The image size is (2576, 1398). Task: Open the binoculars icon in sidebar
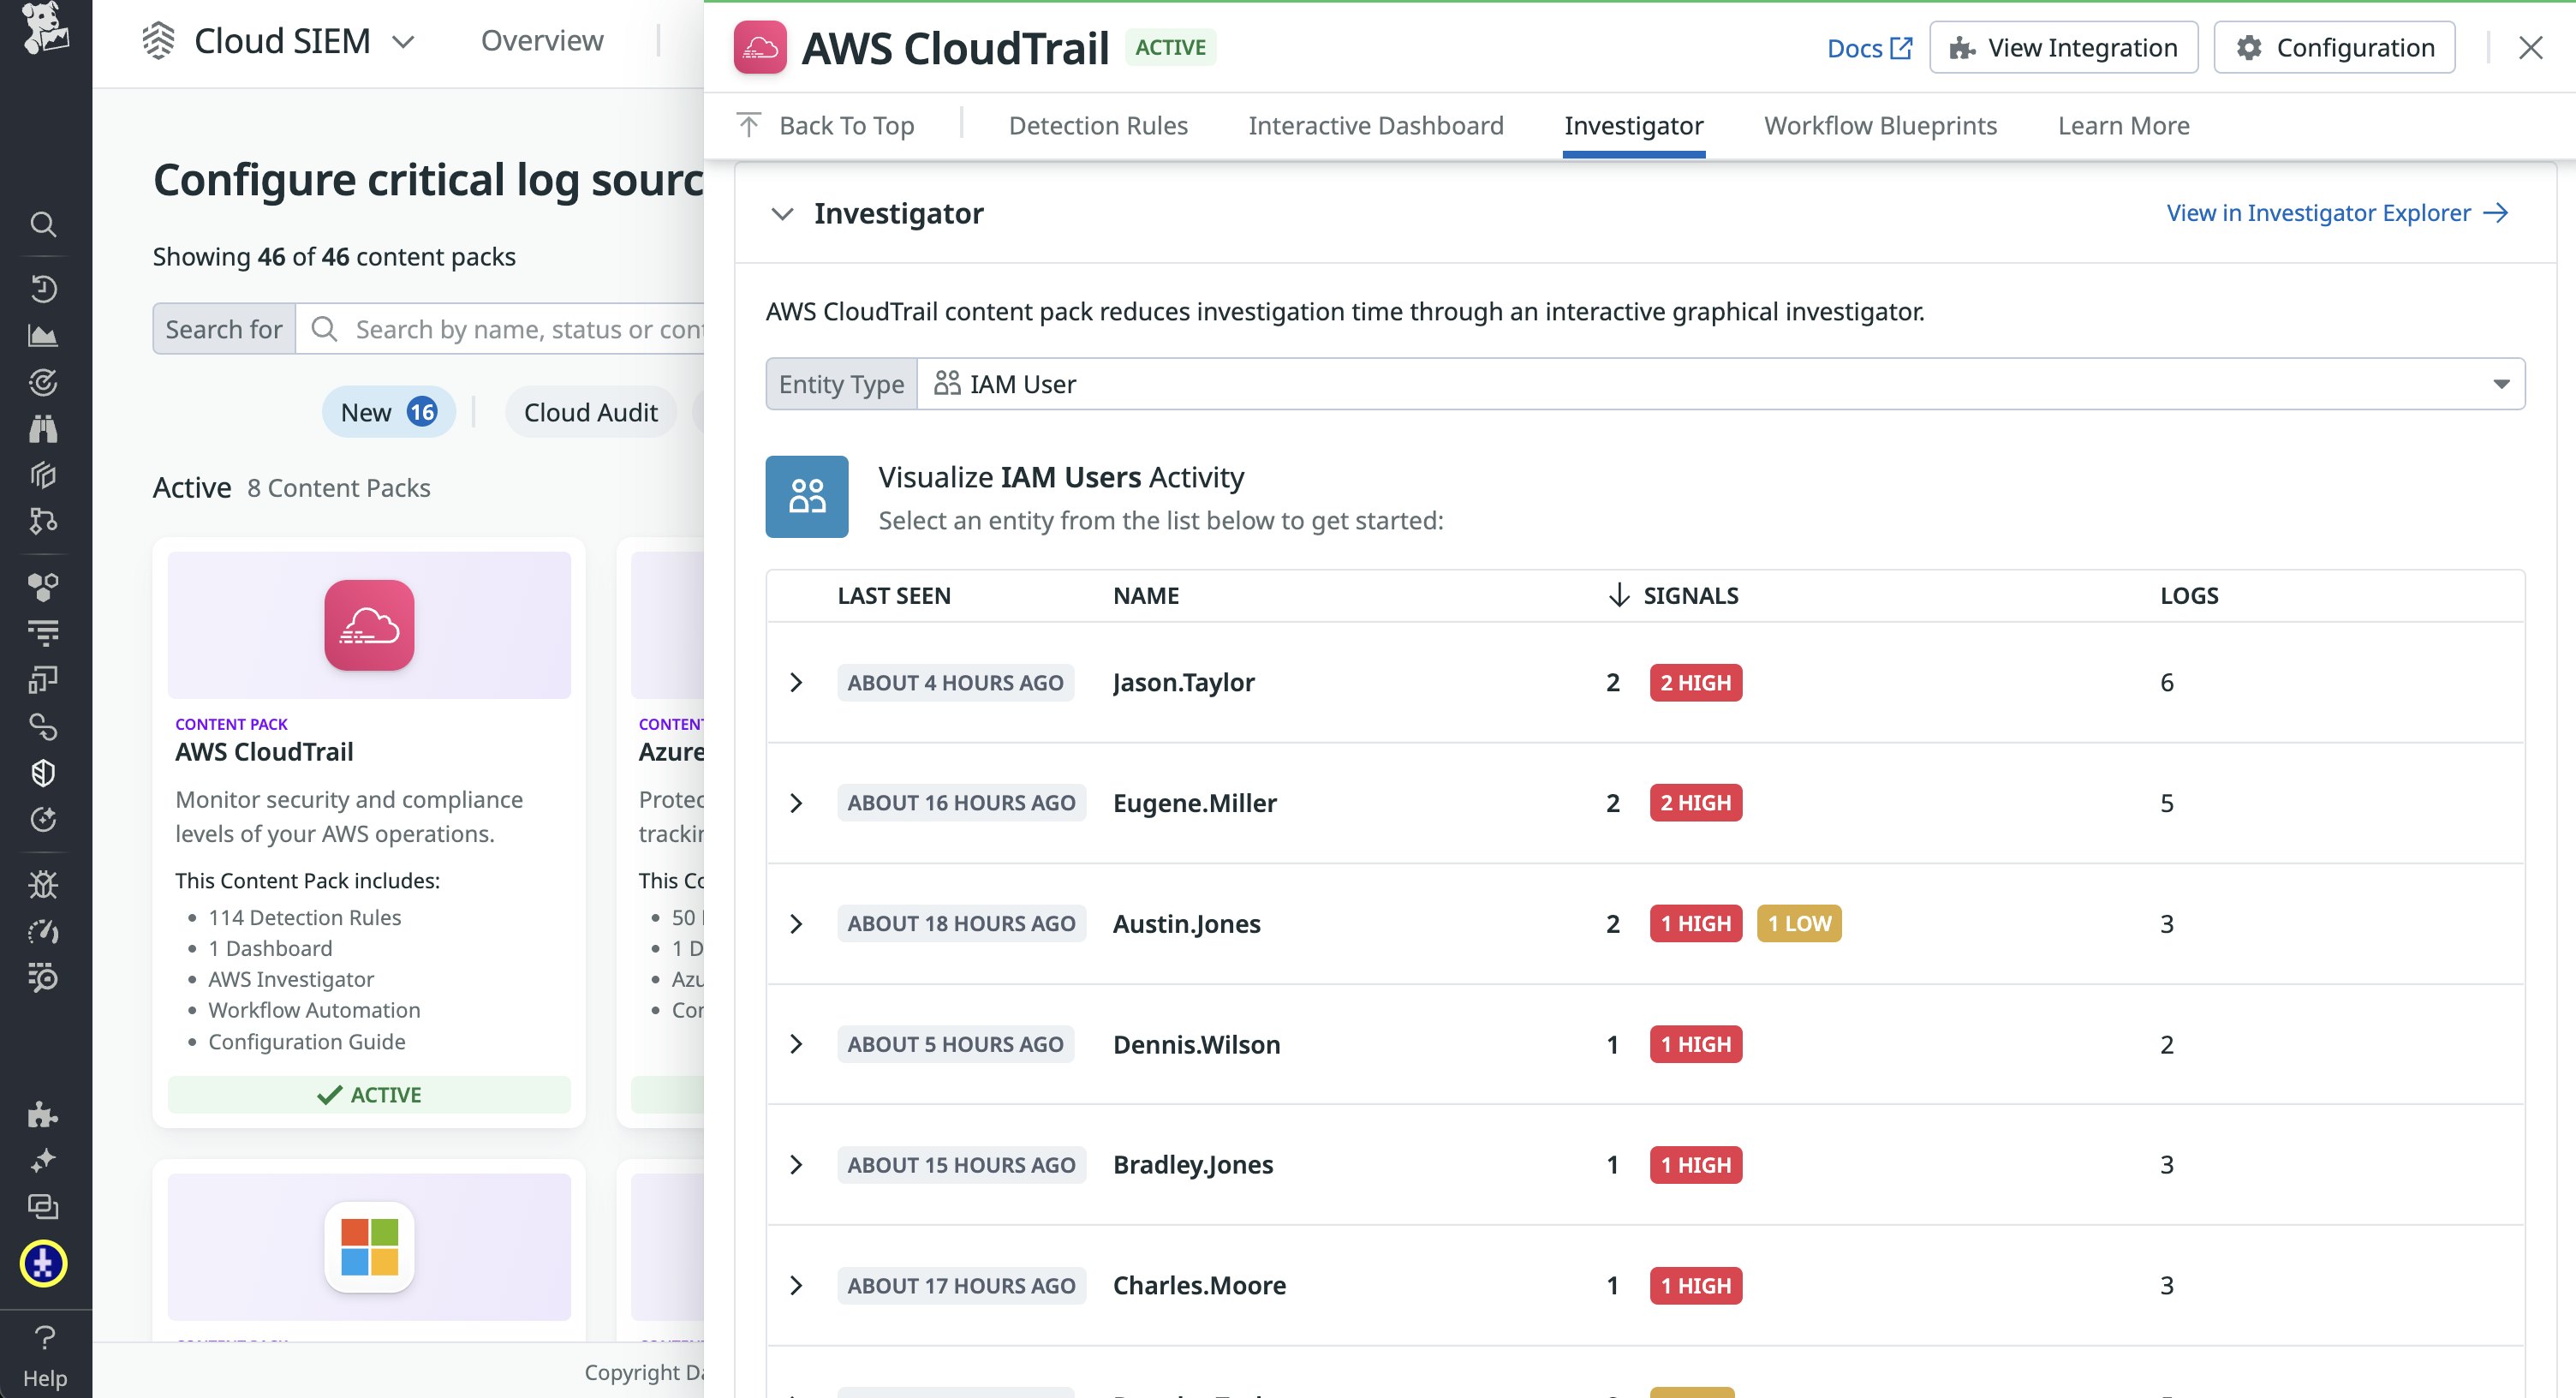(42, 429)
